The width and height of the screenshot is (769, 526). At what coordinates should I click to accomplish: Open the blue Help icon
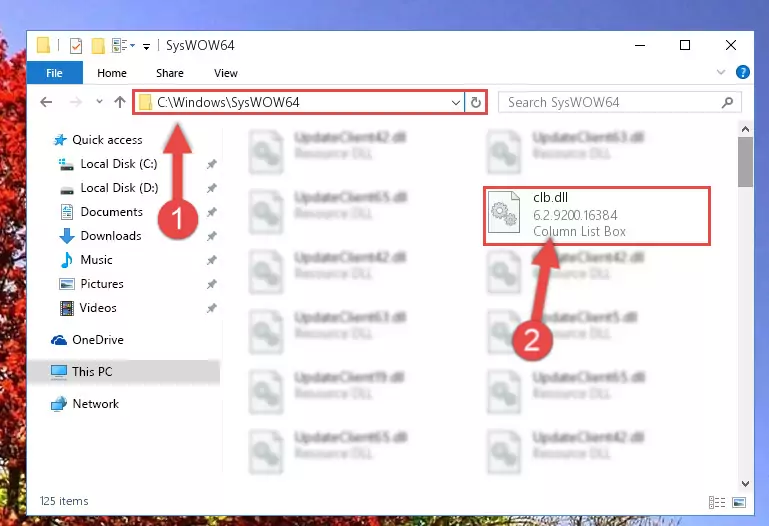pos(743,72)
